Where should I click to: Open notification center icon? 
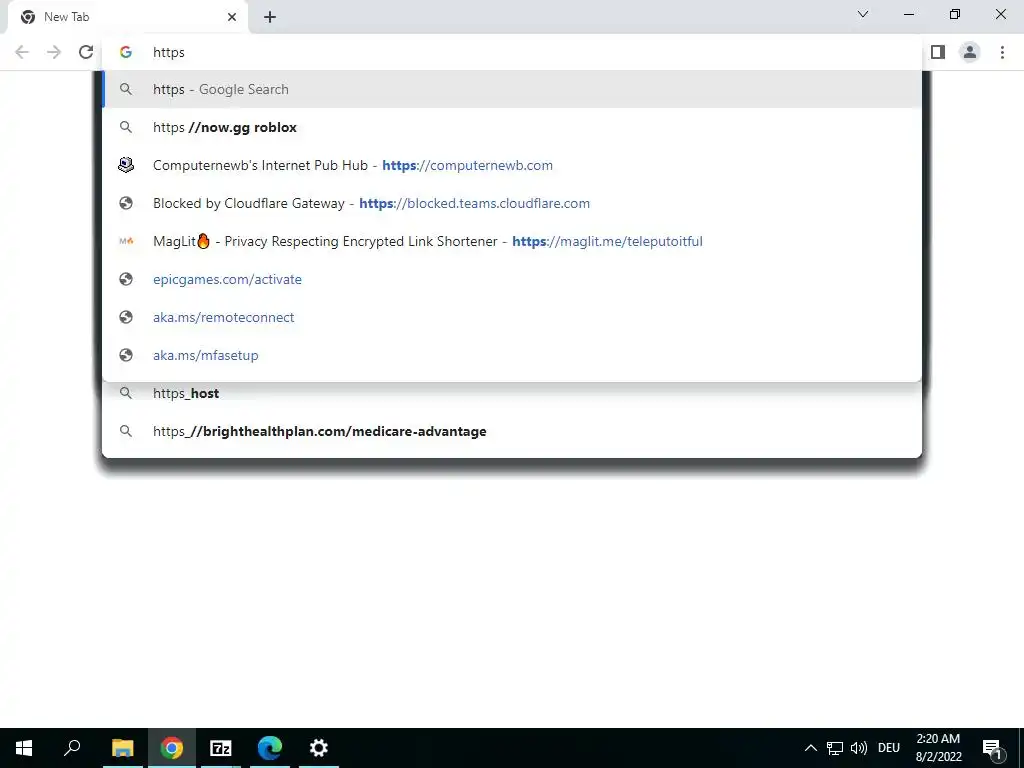tap(992, 749)
